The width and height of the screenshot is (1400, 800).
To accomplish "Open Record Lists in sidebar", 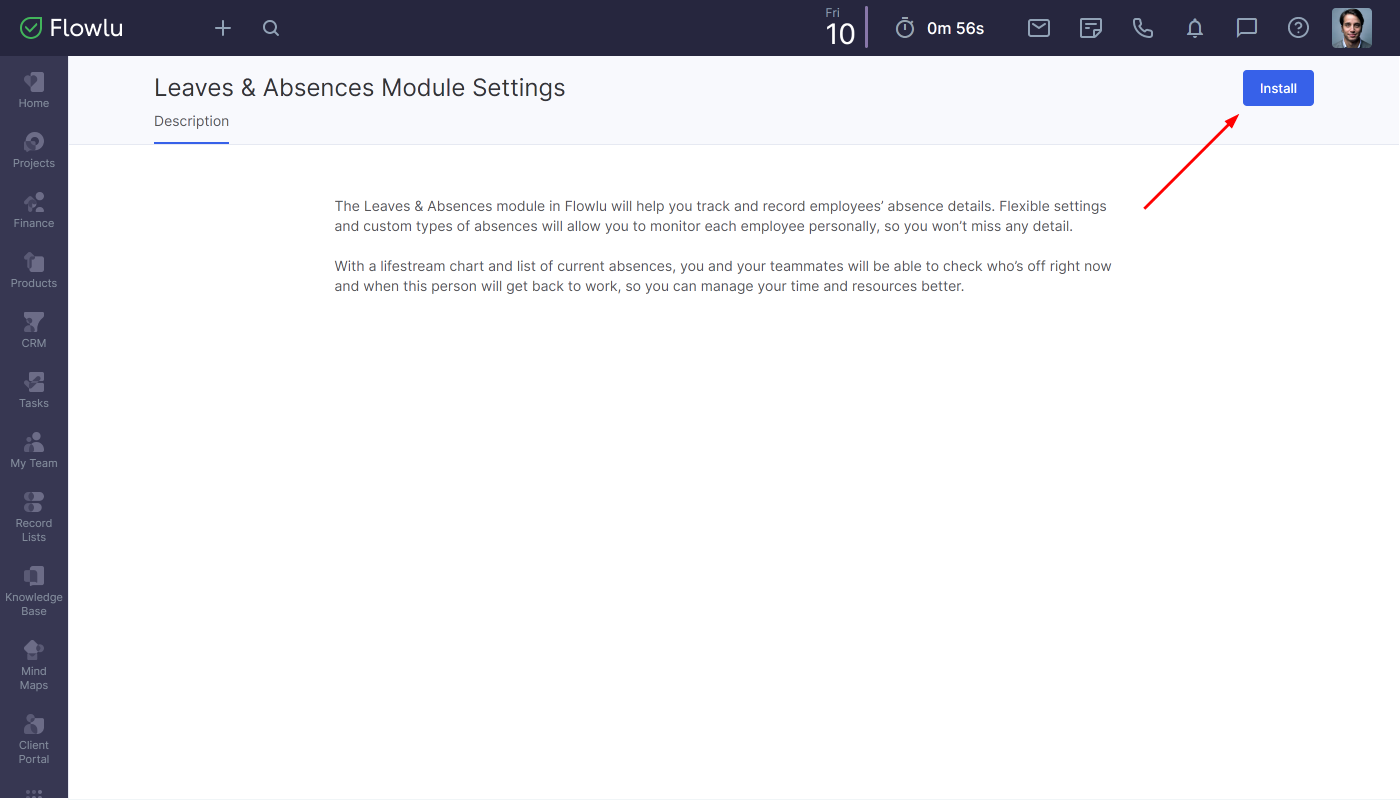I will (x=34, y=517).
